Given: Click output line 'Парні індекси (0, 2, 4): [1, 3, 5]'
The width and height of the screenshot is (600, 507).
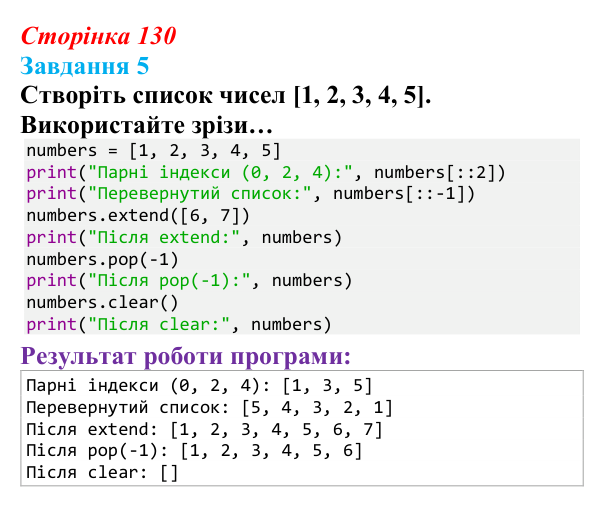Looking at the screenshot, I should pos(199,386).
